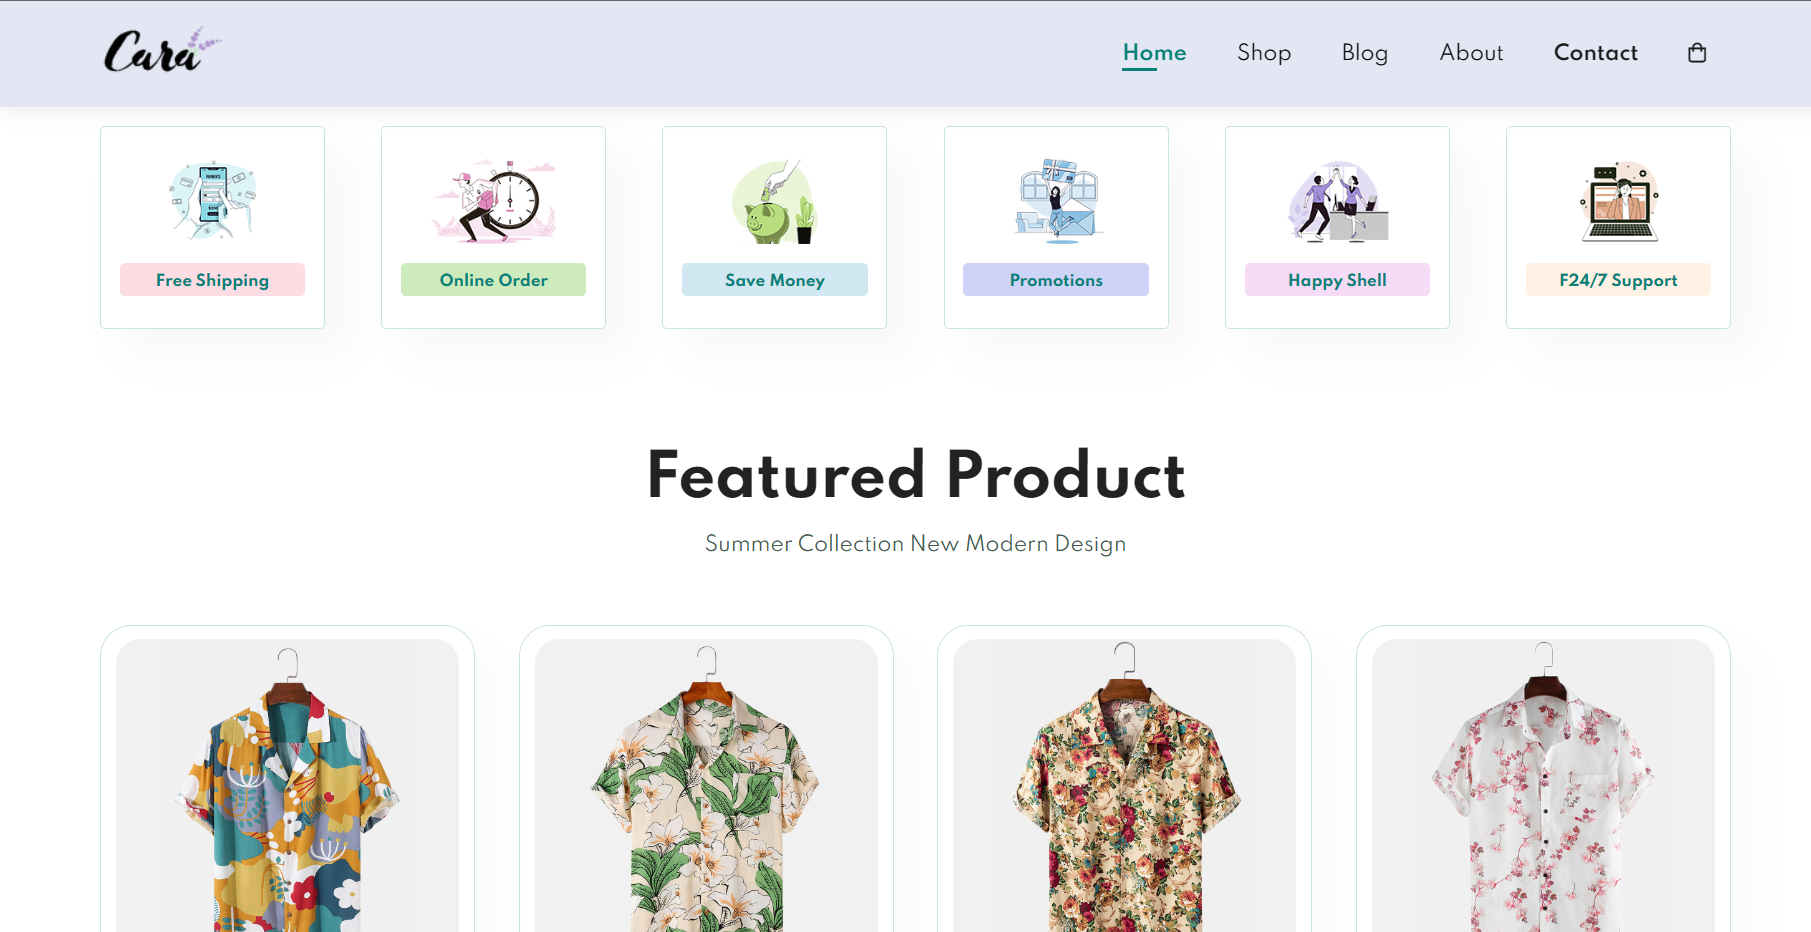The image size is (1811, 932).
Task: Click the Promotions illustration icon
Action: tap(1056, 199)
